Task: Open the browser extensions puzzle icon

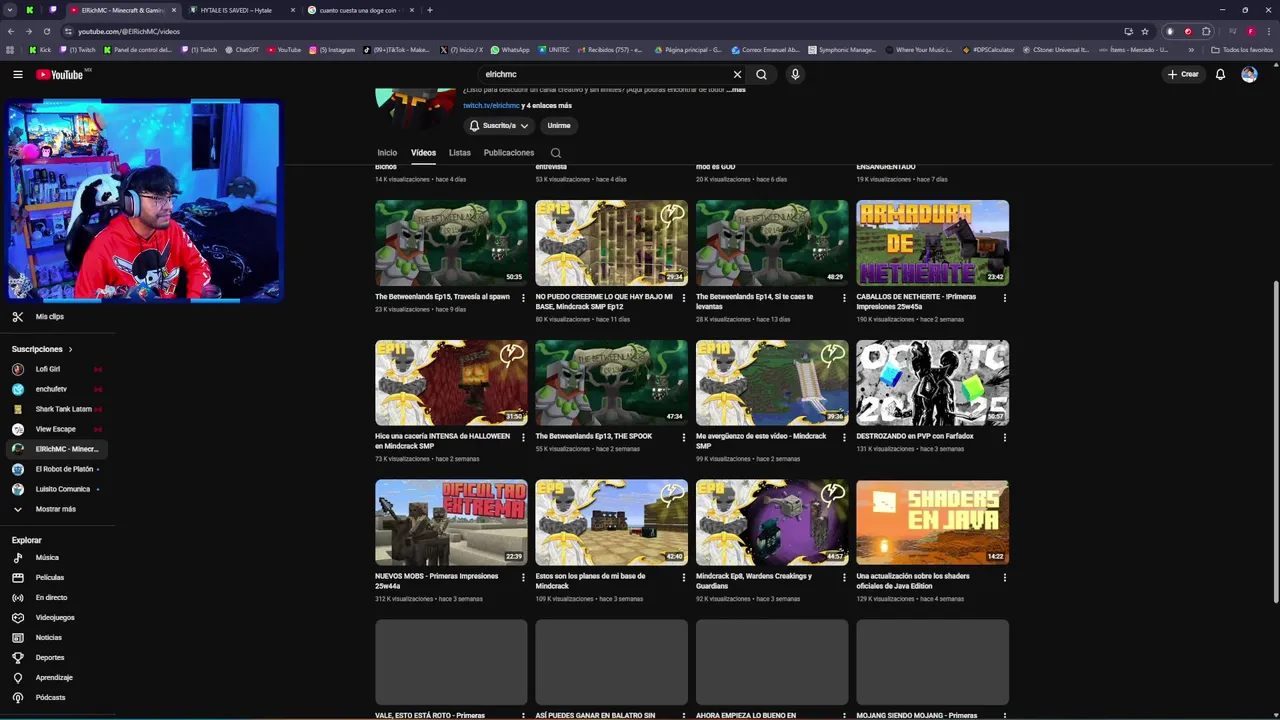Action: (x=1206, y=31)
